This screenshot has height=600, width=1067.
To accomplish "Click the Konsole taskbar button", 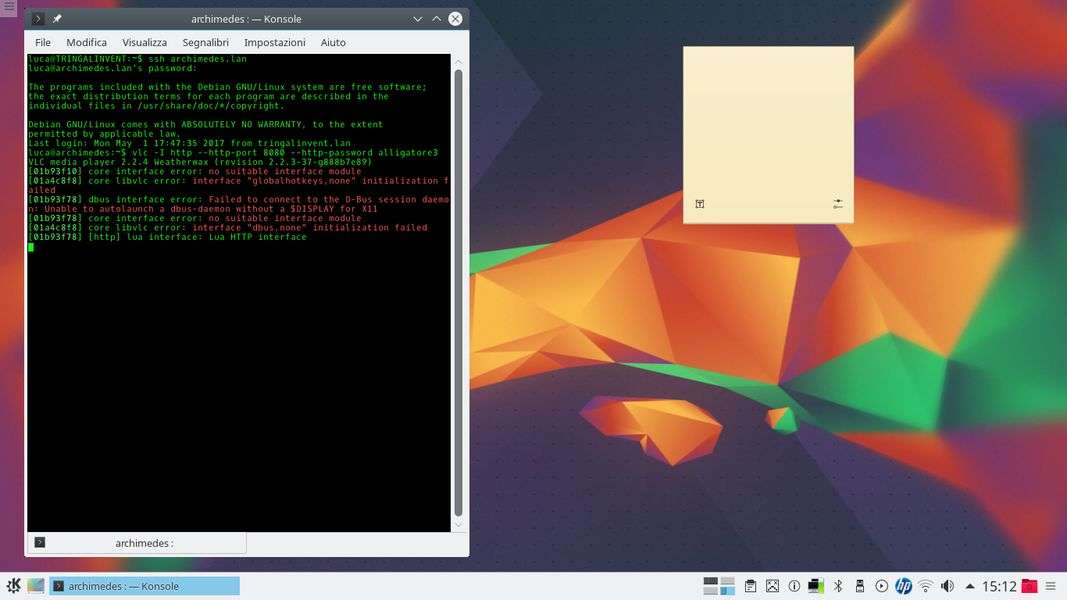I will click(145, 586).
